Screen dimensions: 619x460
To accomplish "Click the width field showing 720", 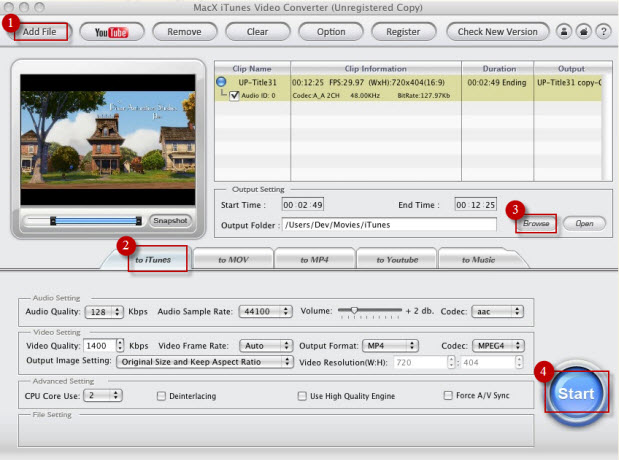I will click(x=420, y=362).
